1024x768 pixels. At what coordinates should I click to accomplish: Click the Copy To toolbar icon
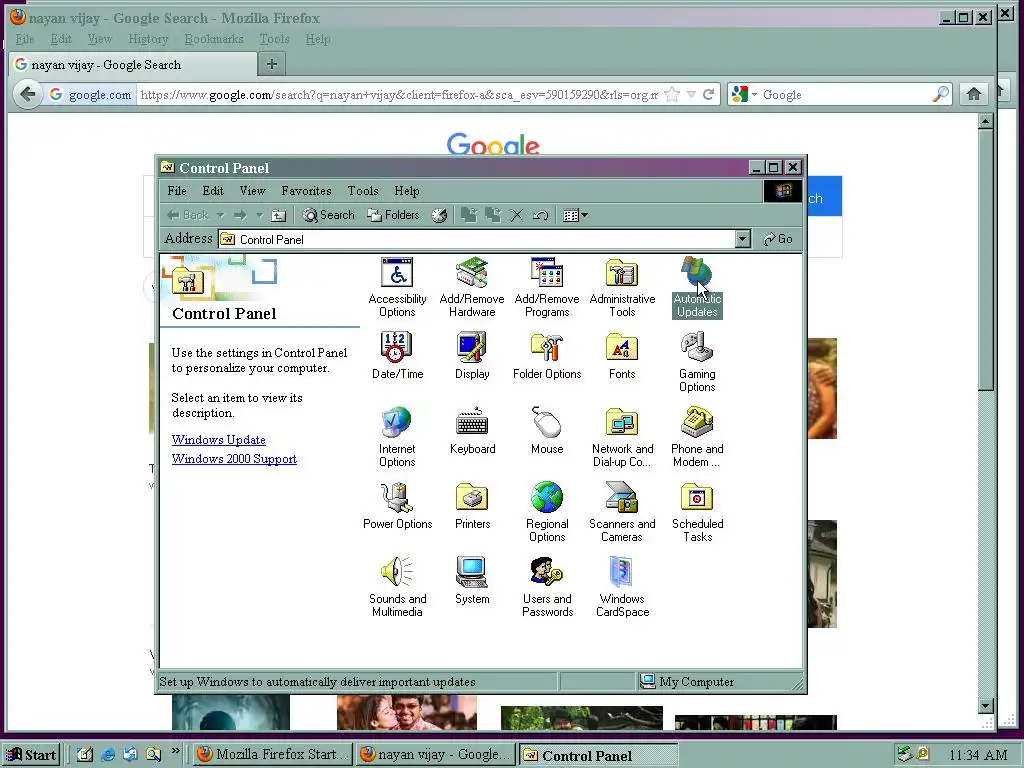(493, 215)
